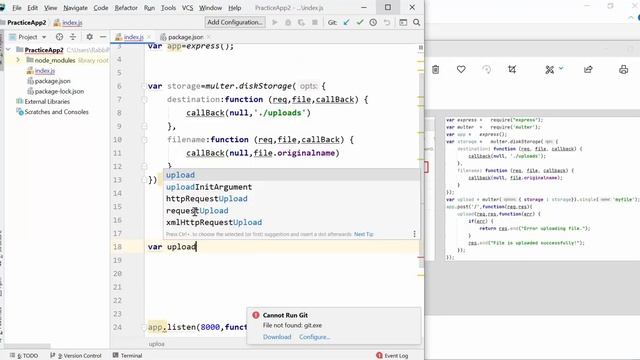This screenshot has width=640, height=360.
Task: Open the Navigate menu
Action: (x=75, y=8)
